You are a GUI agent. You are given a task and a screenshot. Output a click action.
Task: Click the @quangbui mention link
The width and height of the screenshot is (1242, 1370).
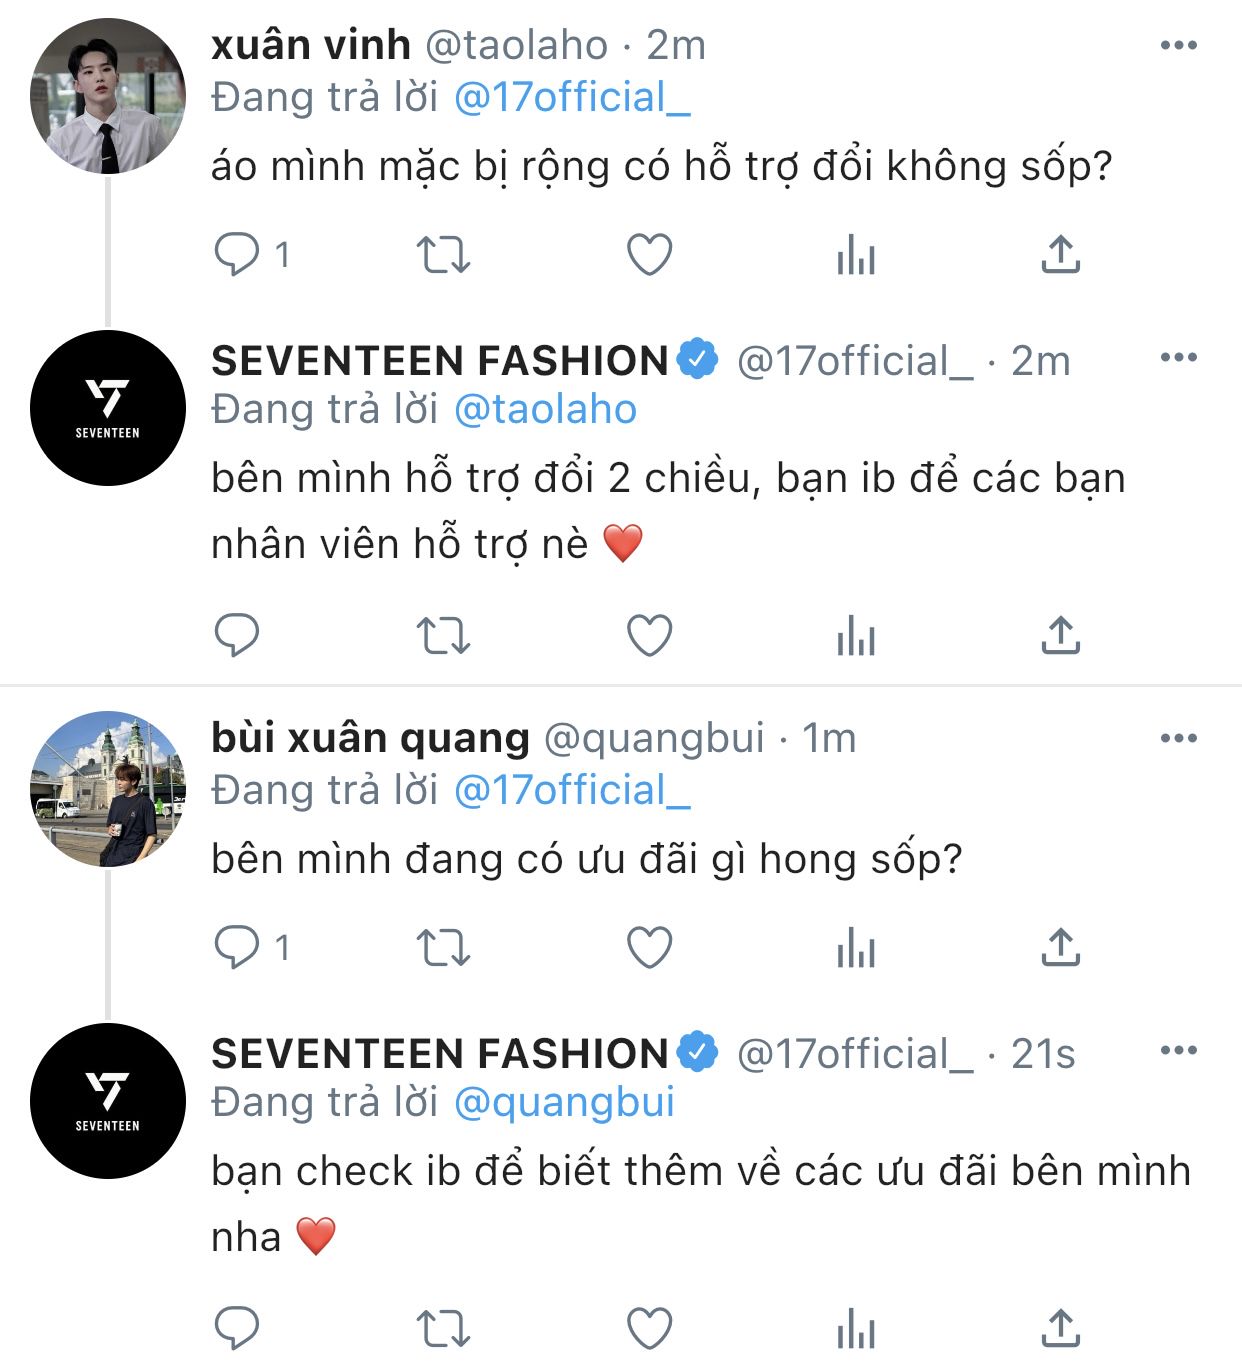(564, 1103)
